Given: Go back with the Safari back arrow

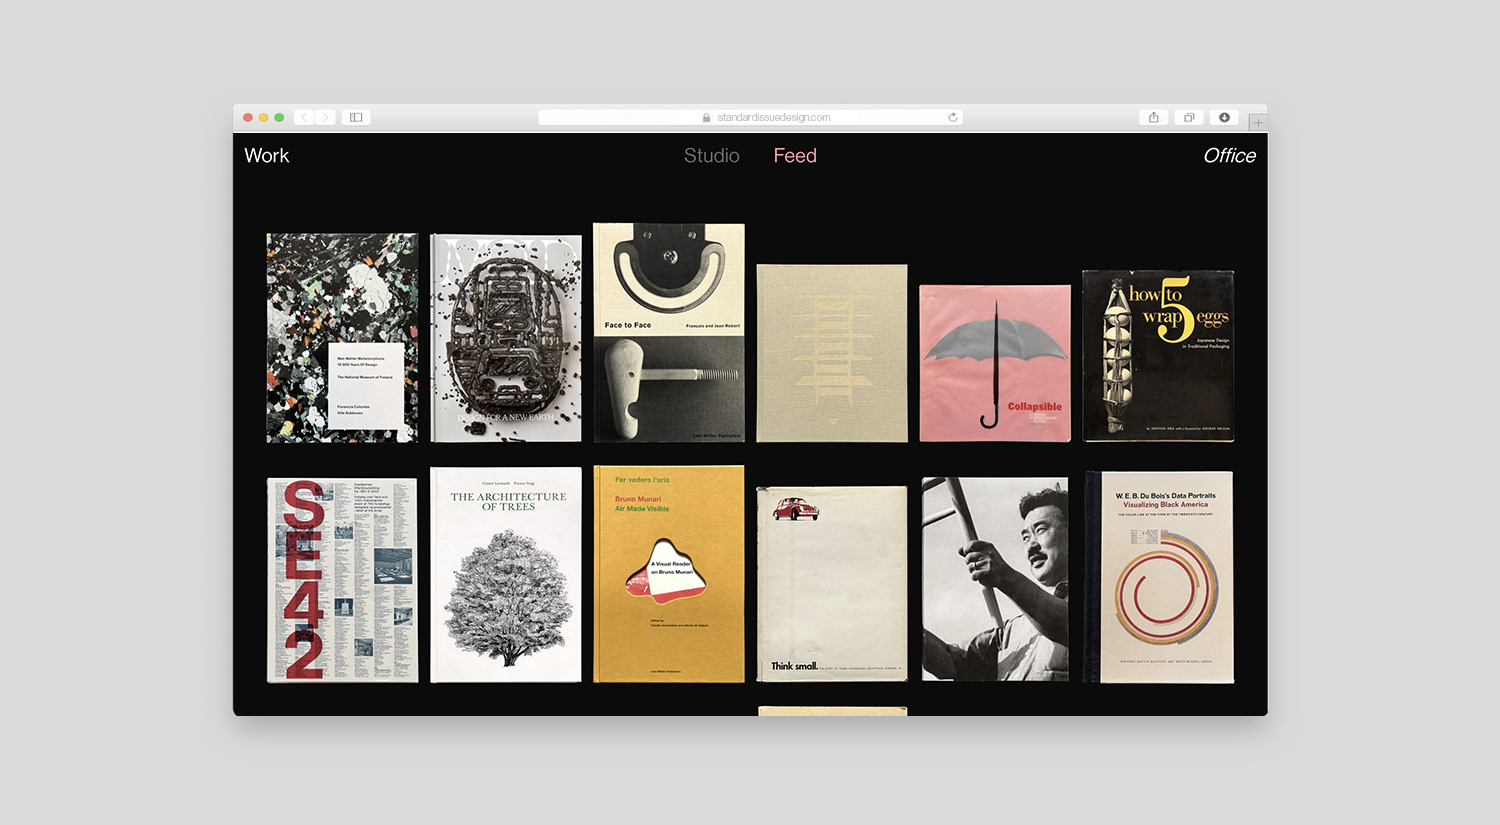Looking at the screenshot, I should [x=304, y=117].
